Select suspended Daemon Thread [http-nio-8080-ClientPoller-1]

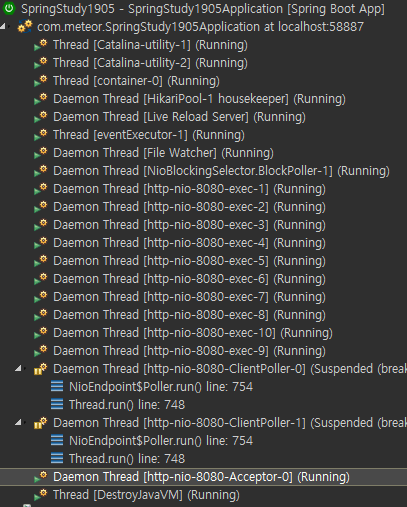tap(230, 423)
